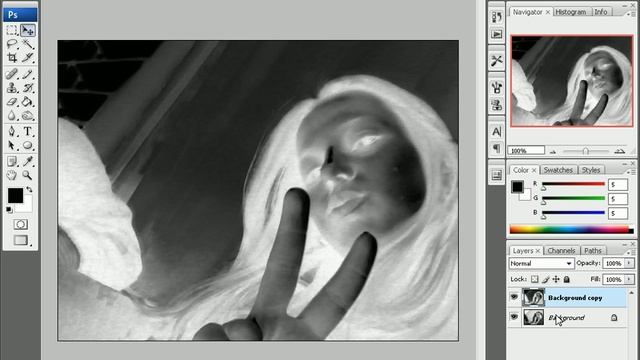Pick a color from the spectrum ramp
Screen dimensions: 640x360
571,230
